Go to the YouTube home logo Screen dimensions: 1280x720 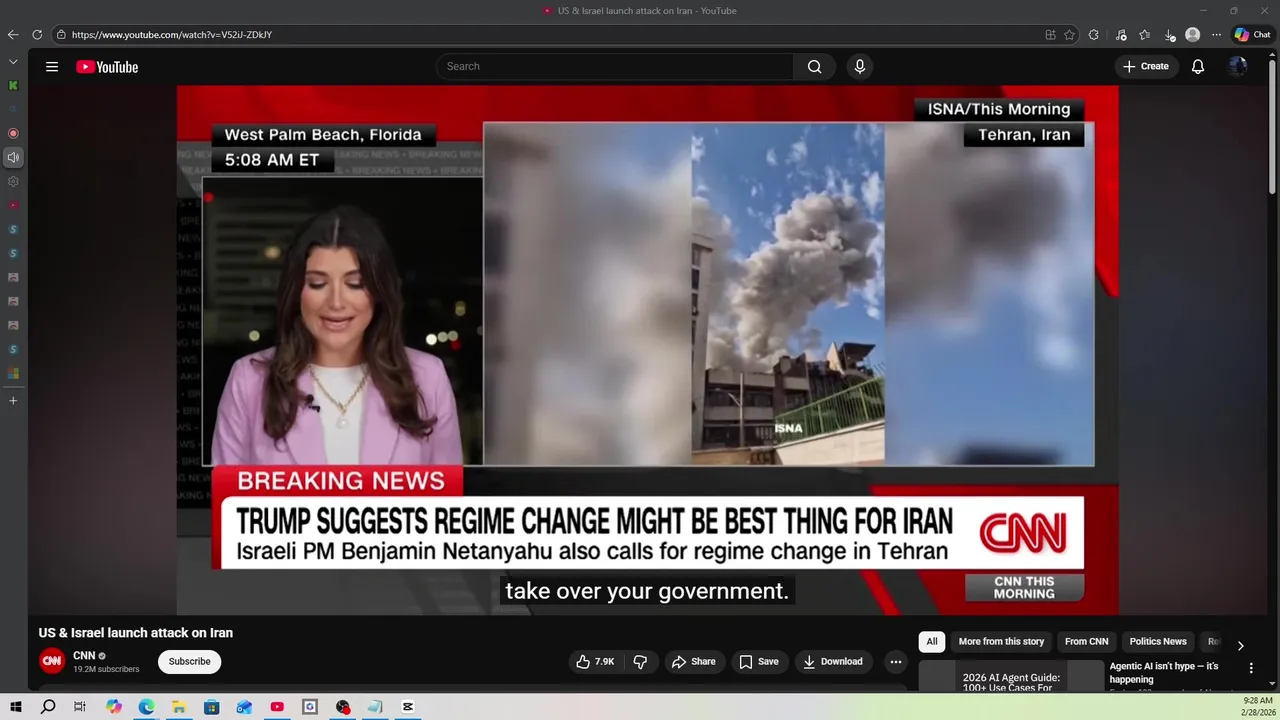point(107,67)
